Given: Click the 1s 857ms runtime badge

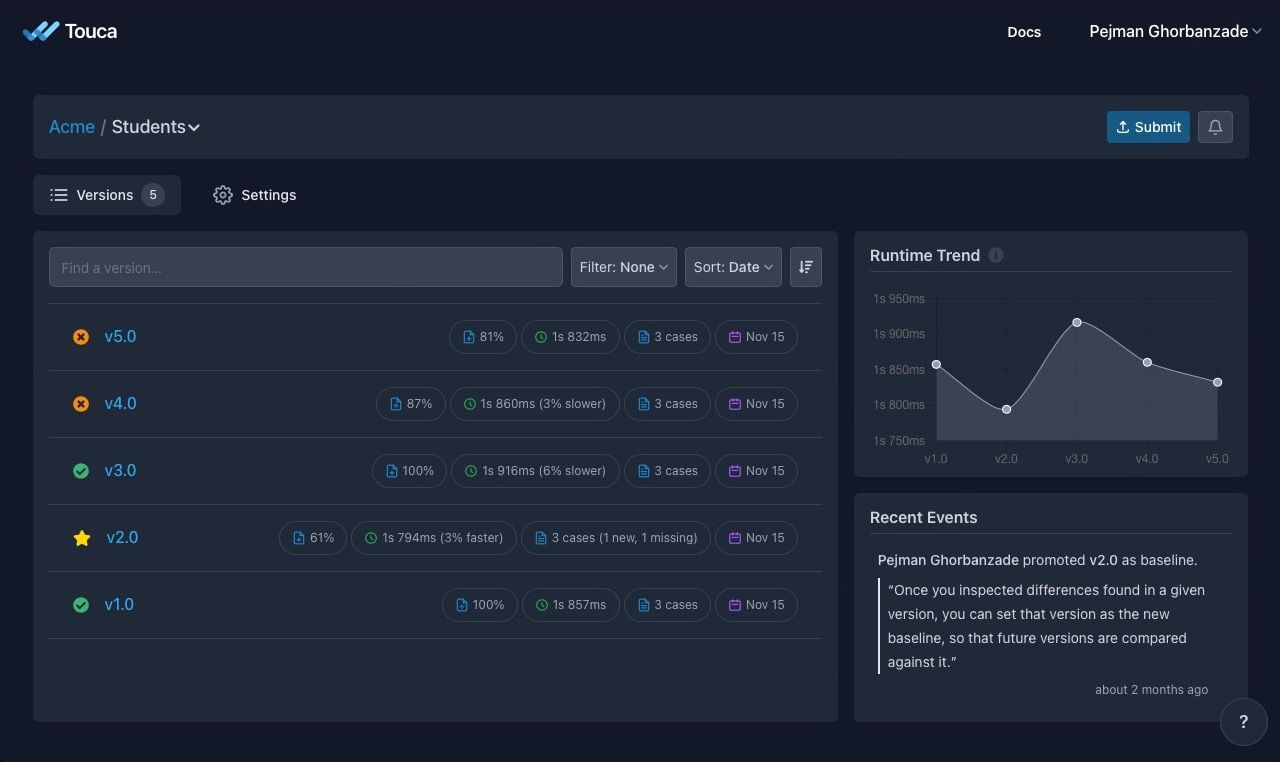Looking at the screenshot, I should [x=571, y=605].
